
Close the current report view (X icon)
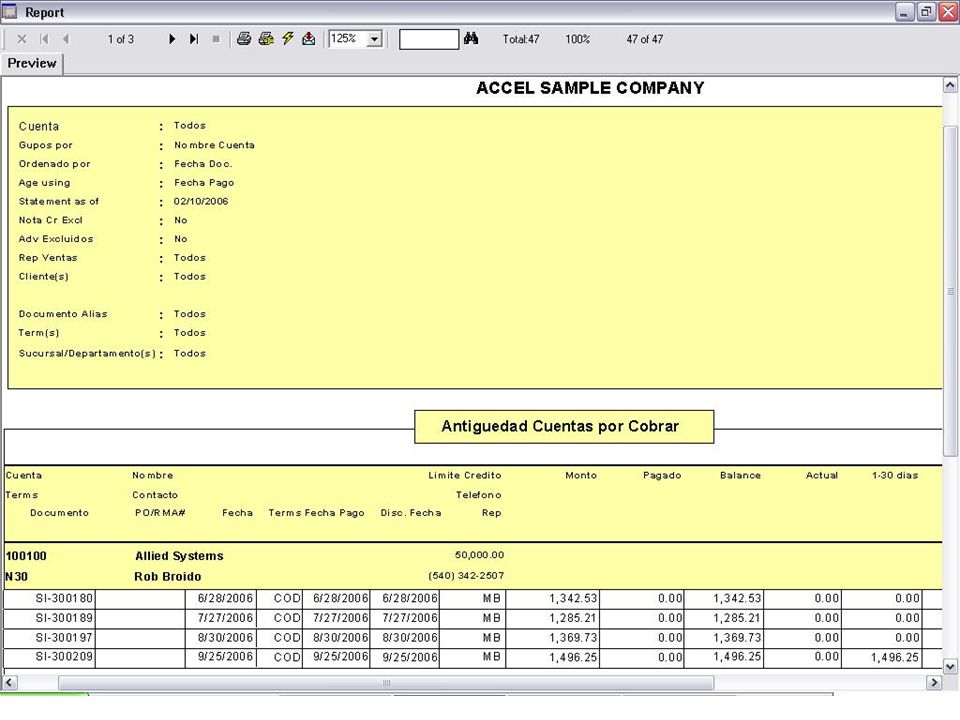click(x=22, y=39)
